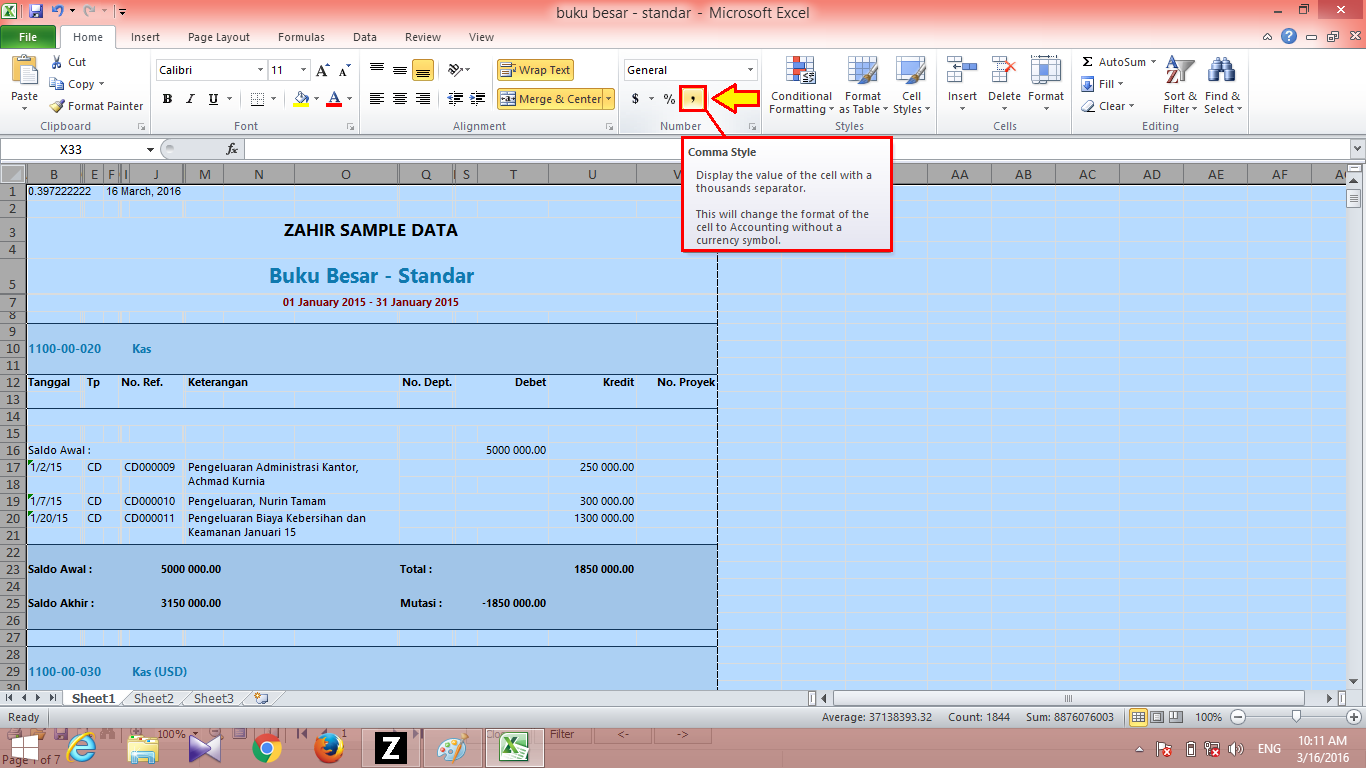Open the Format cells menu icon
This screenshot has height=768, width=1366.
click(x=1045, y=70)
